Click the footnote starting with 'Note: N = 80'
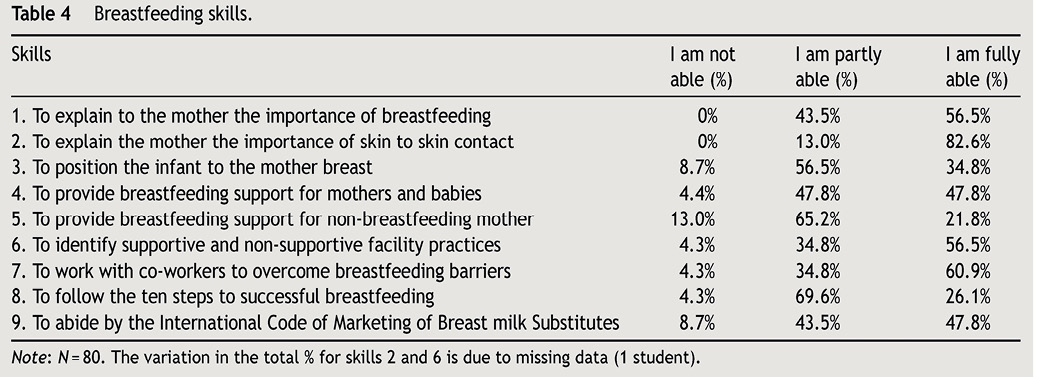This screenshot has height=377, width=1037. pyautogui.click(x=356, y=358)
